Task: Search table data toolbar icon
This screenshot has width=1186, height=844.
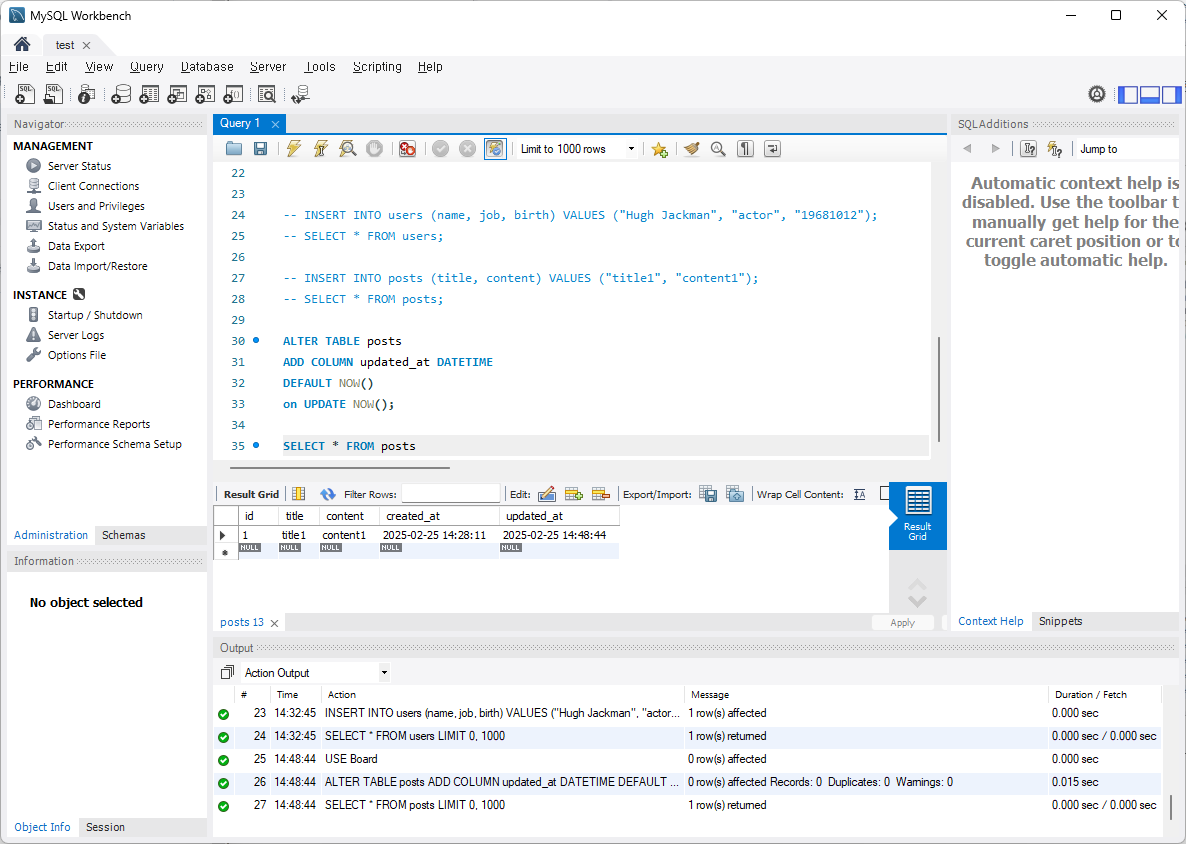Action: coord(266,94)
